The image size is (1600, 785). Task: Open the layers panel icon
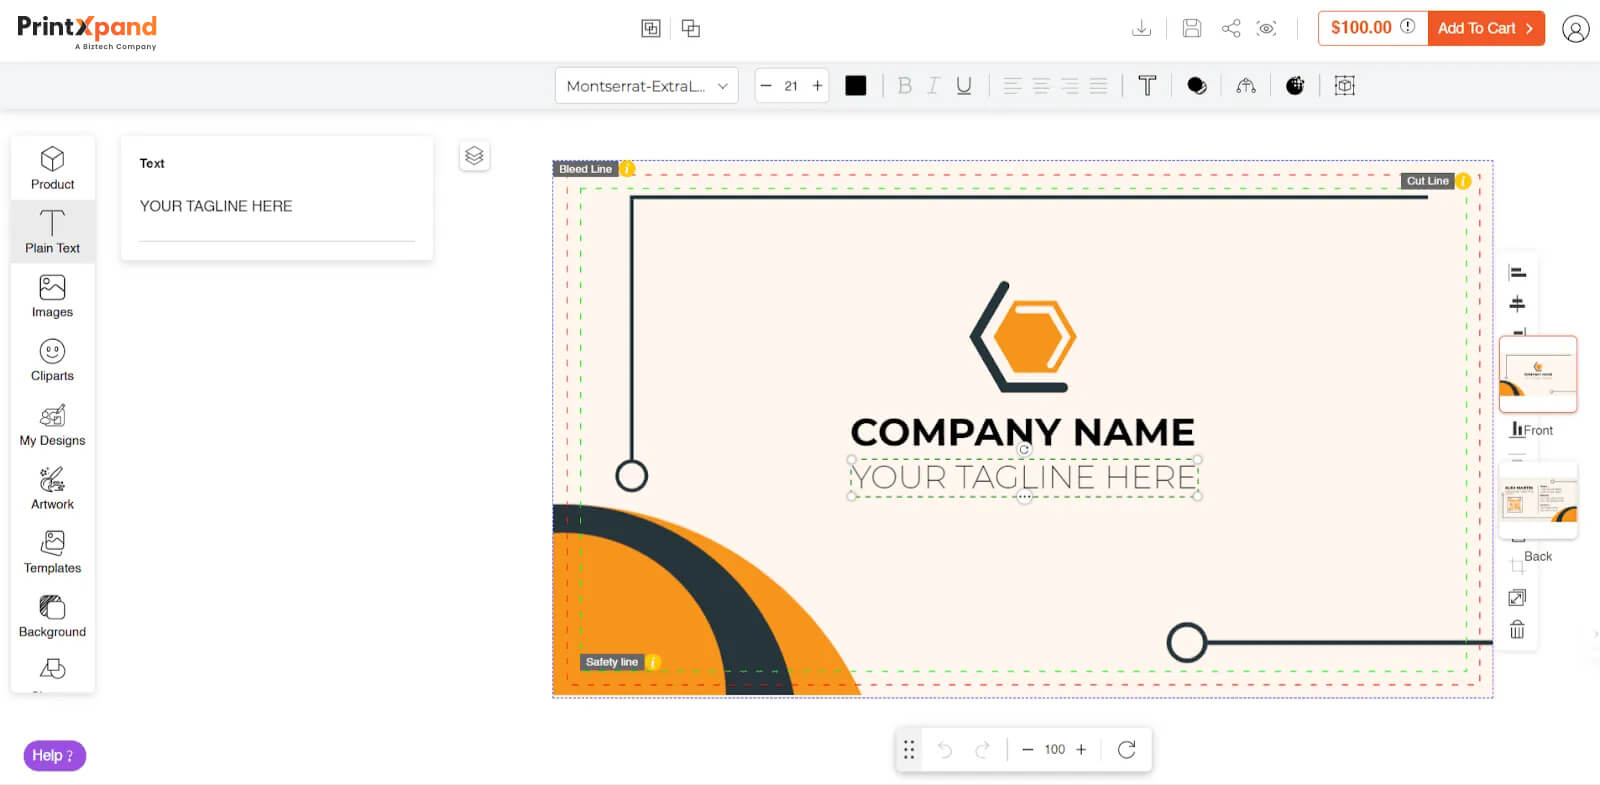pyautogui.click(x=474, y=156)
